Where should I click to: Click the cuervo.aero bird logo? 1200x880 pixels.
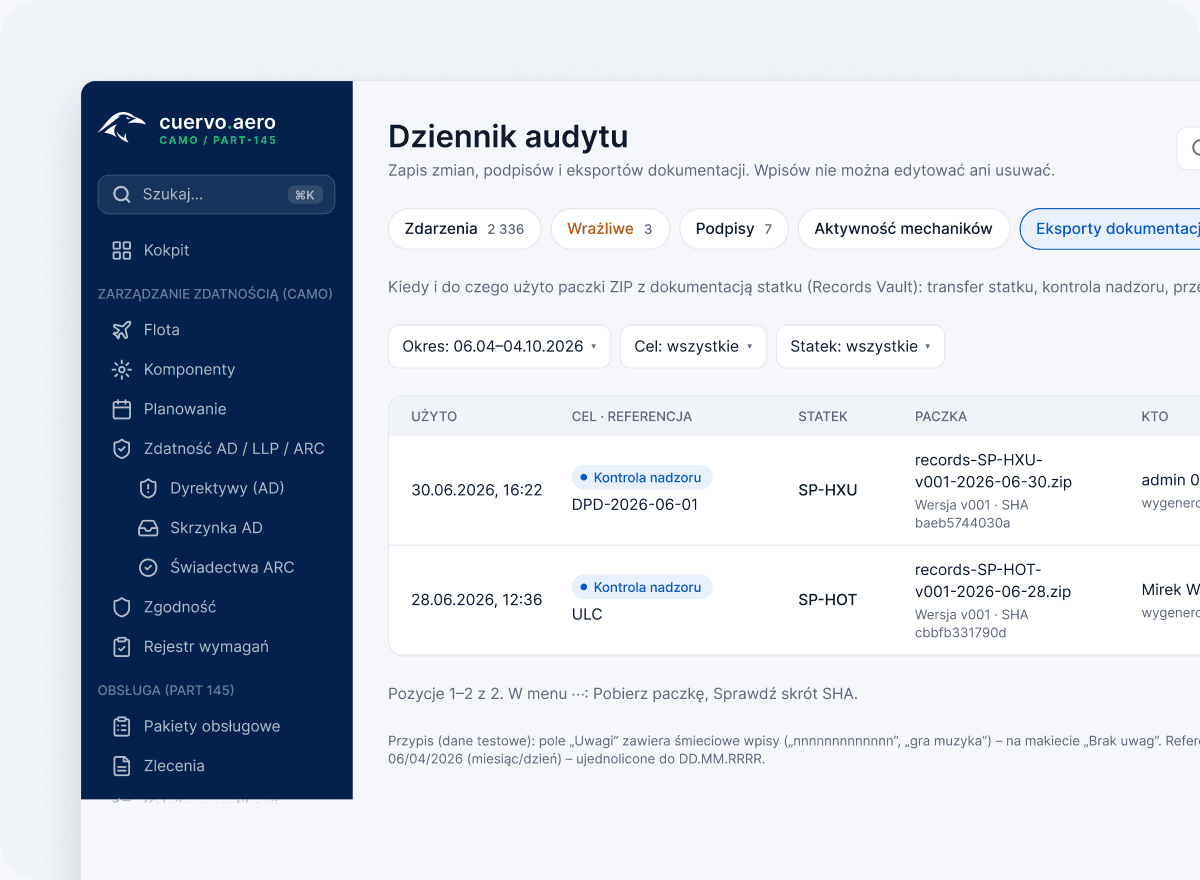coord(121,127)
